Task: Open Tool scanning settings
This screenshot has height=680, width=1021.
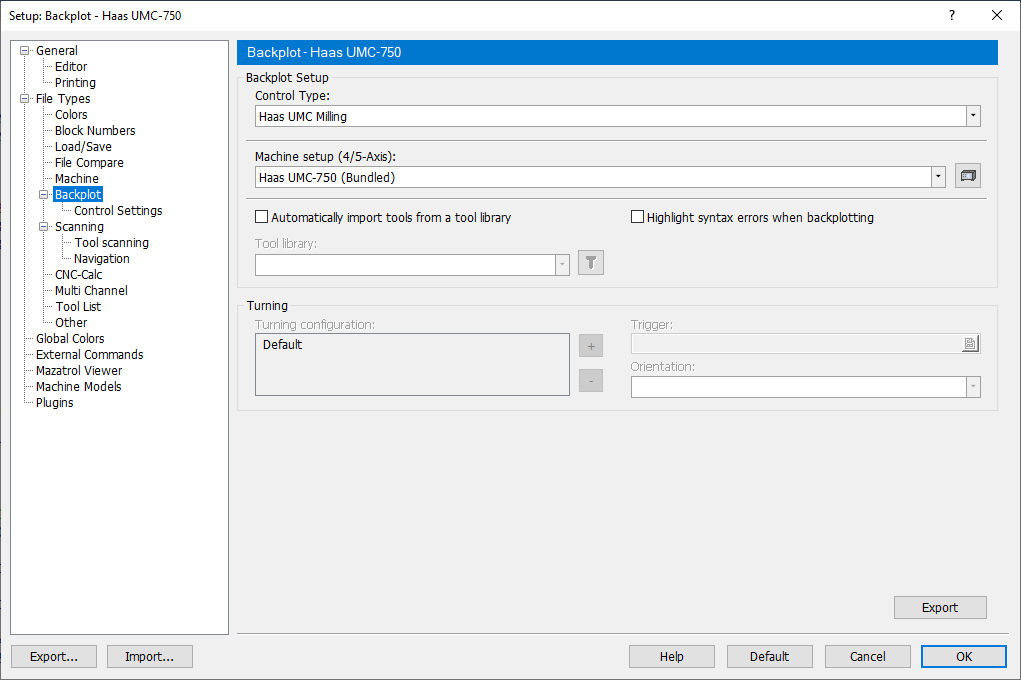Action: coord(111,242)
